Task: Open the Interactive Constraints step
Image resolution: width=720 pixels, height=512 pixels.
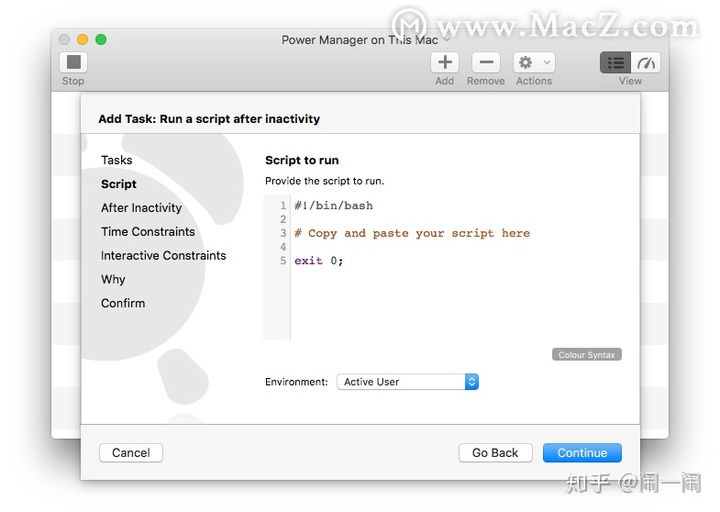Action: coord(163,255)
